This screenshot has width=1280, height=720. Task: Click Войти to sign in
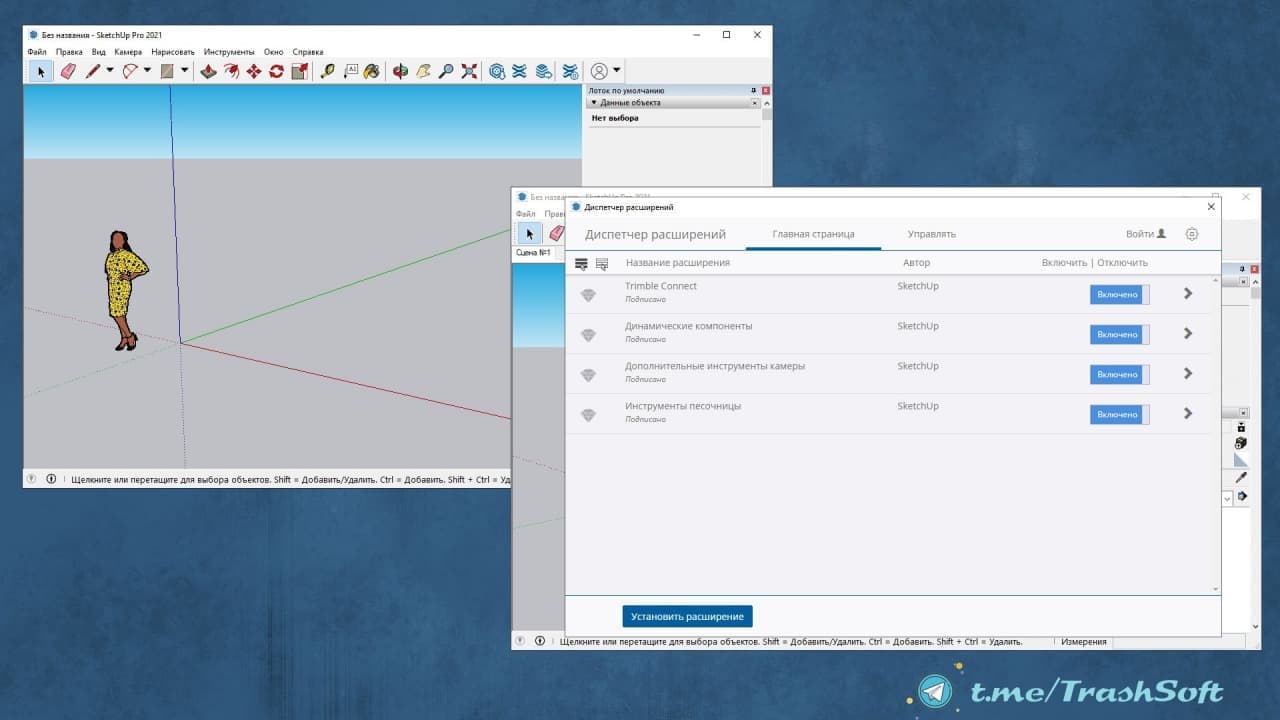(1146, 234)
